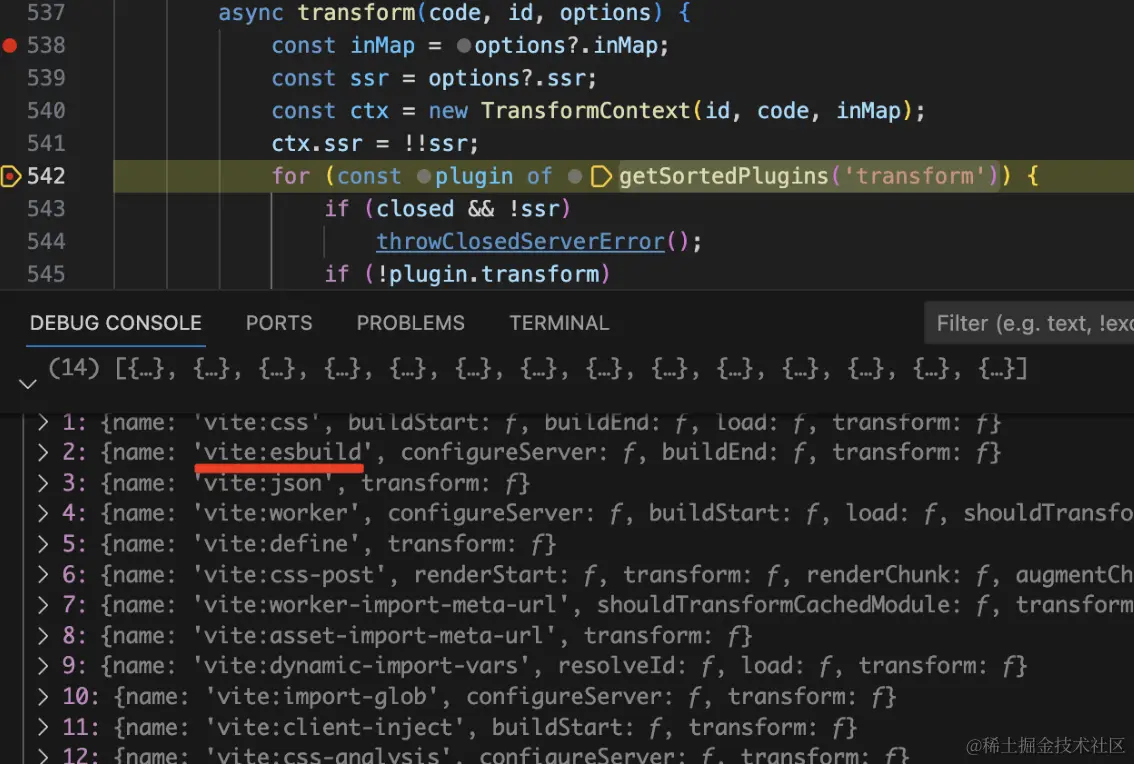Expand item 9 vite:dynamic-import-vars entry
Image resolution: width=1134 pixels, height=764 pixels.
pos(43,666)
